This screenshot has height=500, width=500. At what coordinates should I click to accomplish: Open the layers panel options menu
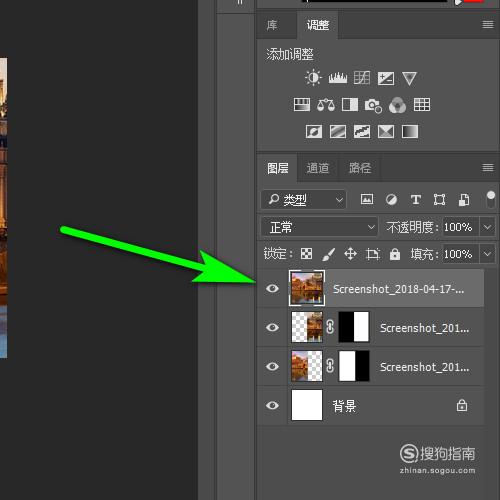(488, 167)
